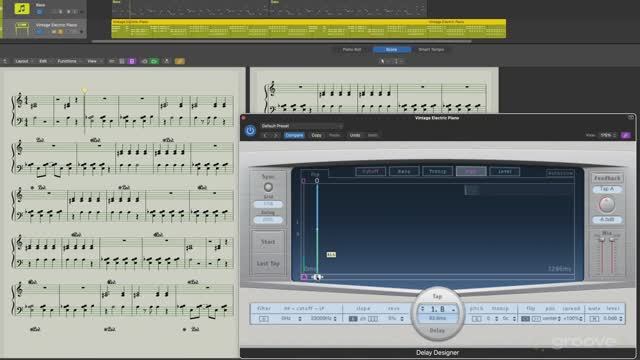The width and height of the screenshot is (640, 360).
Task: Click the green link icon in score toolbar
Action: pyautogui.click(x=154, y=61)
